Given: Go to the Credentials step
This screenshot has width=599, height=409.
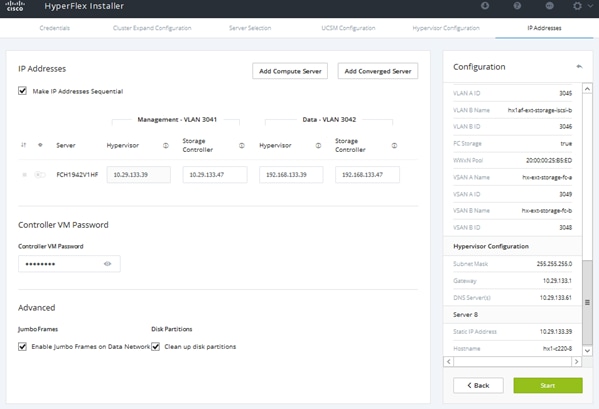Looking at the screenshot, I should 55,28.
